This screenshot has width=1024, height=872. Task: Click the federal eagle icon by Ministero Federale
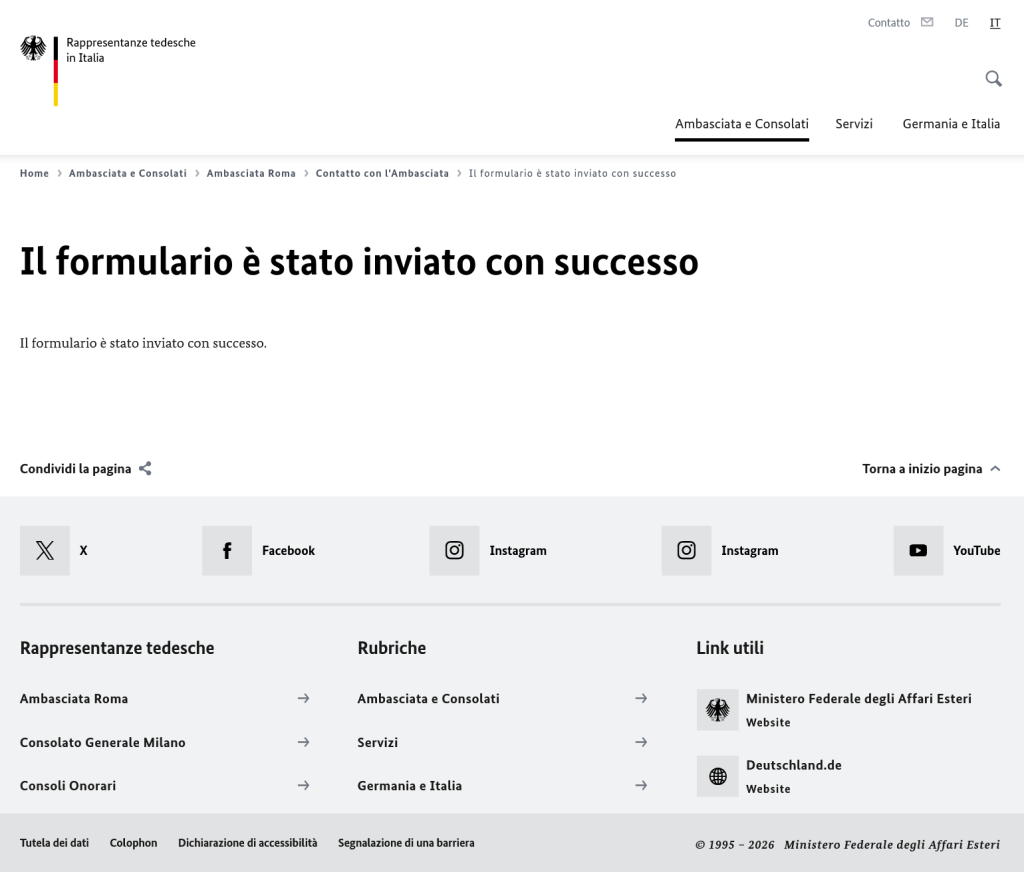pos(717,710)
